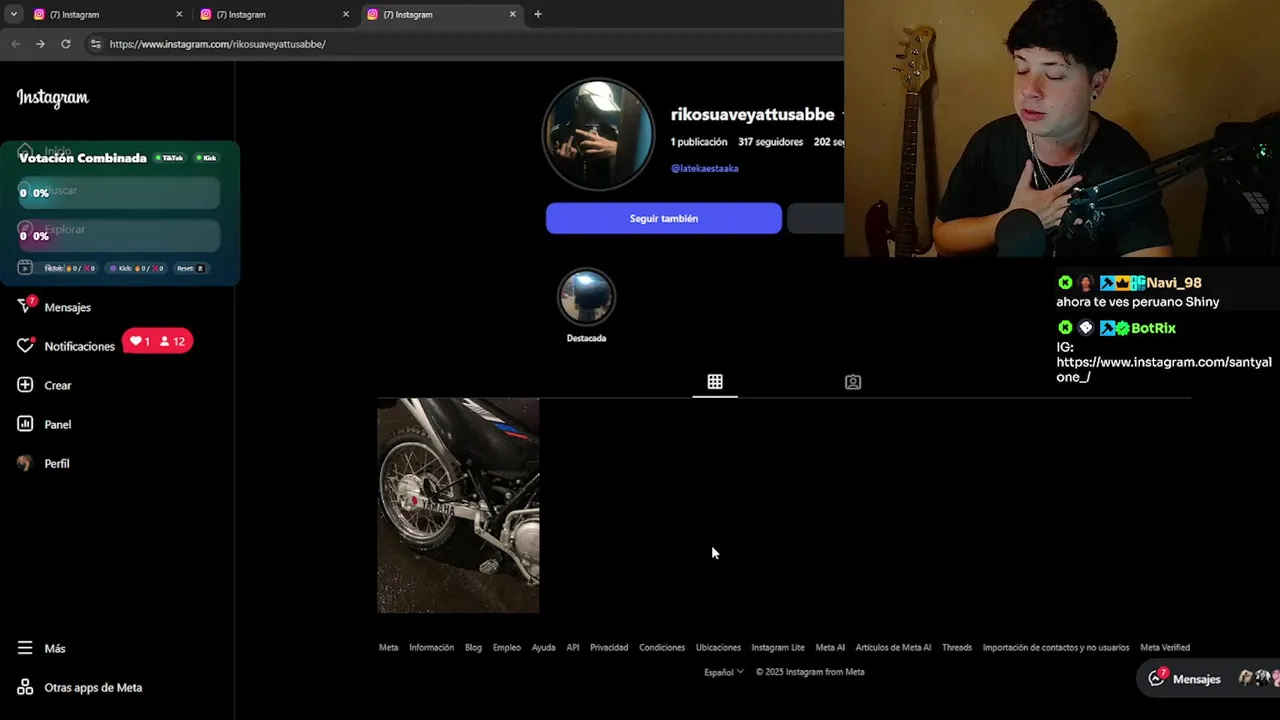Click the Kick status pill in voting overlay

[206, 158]
